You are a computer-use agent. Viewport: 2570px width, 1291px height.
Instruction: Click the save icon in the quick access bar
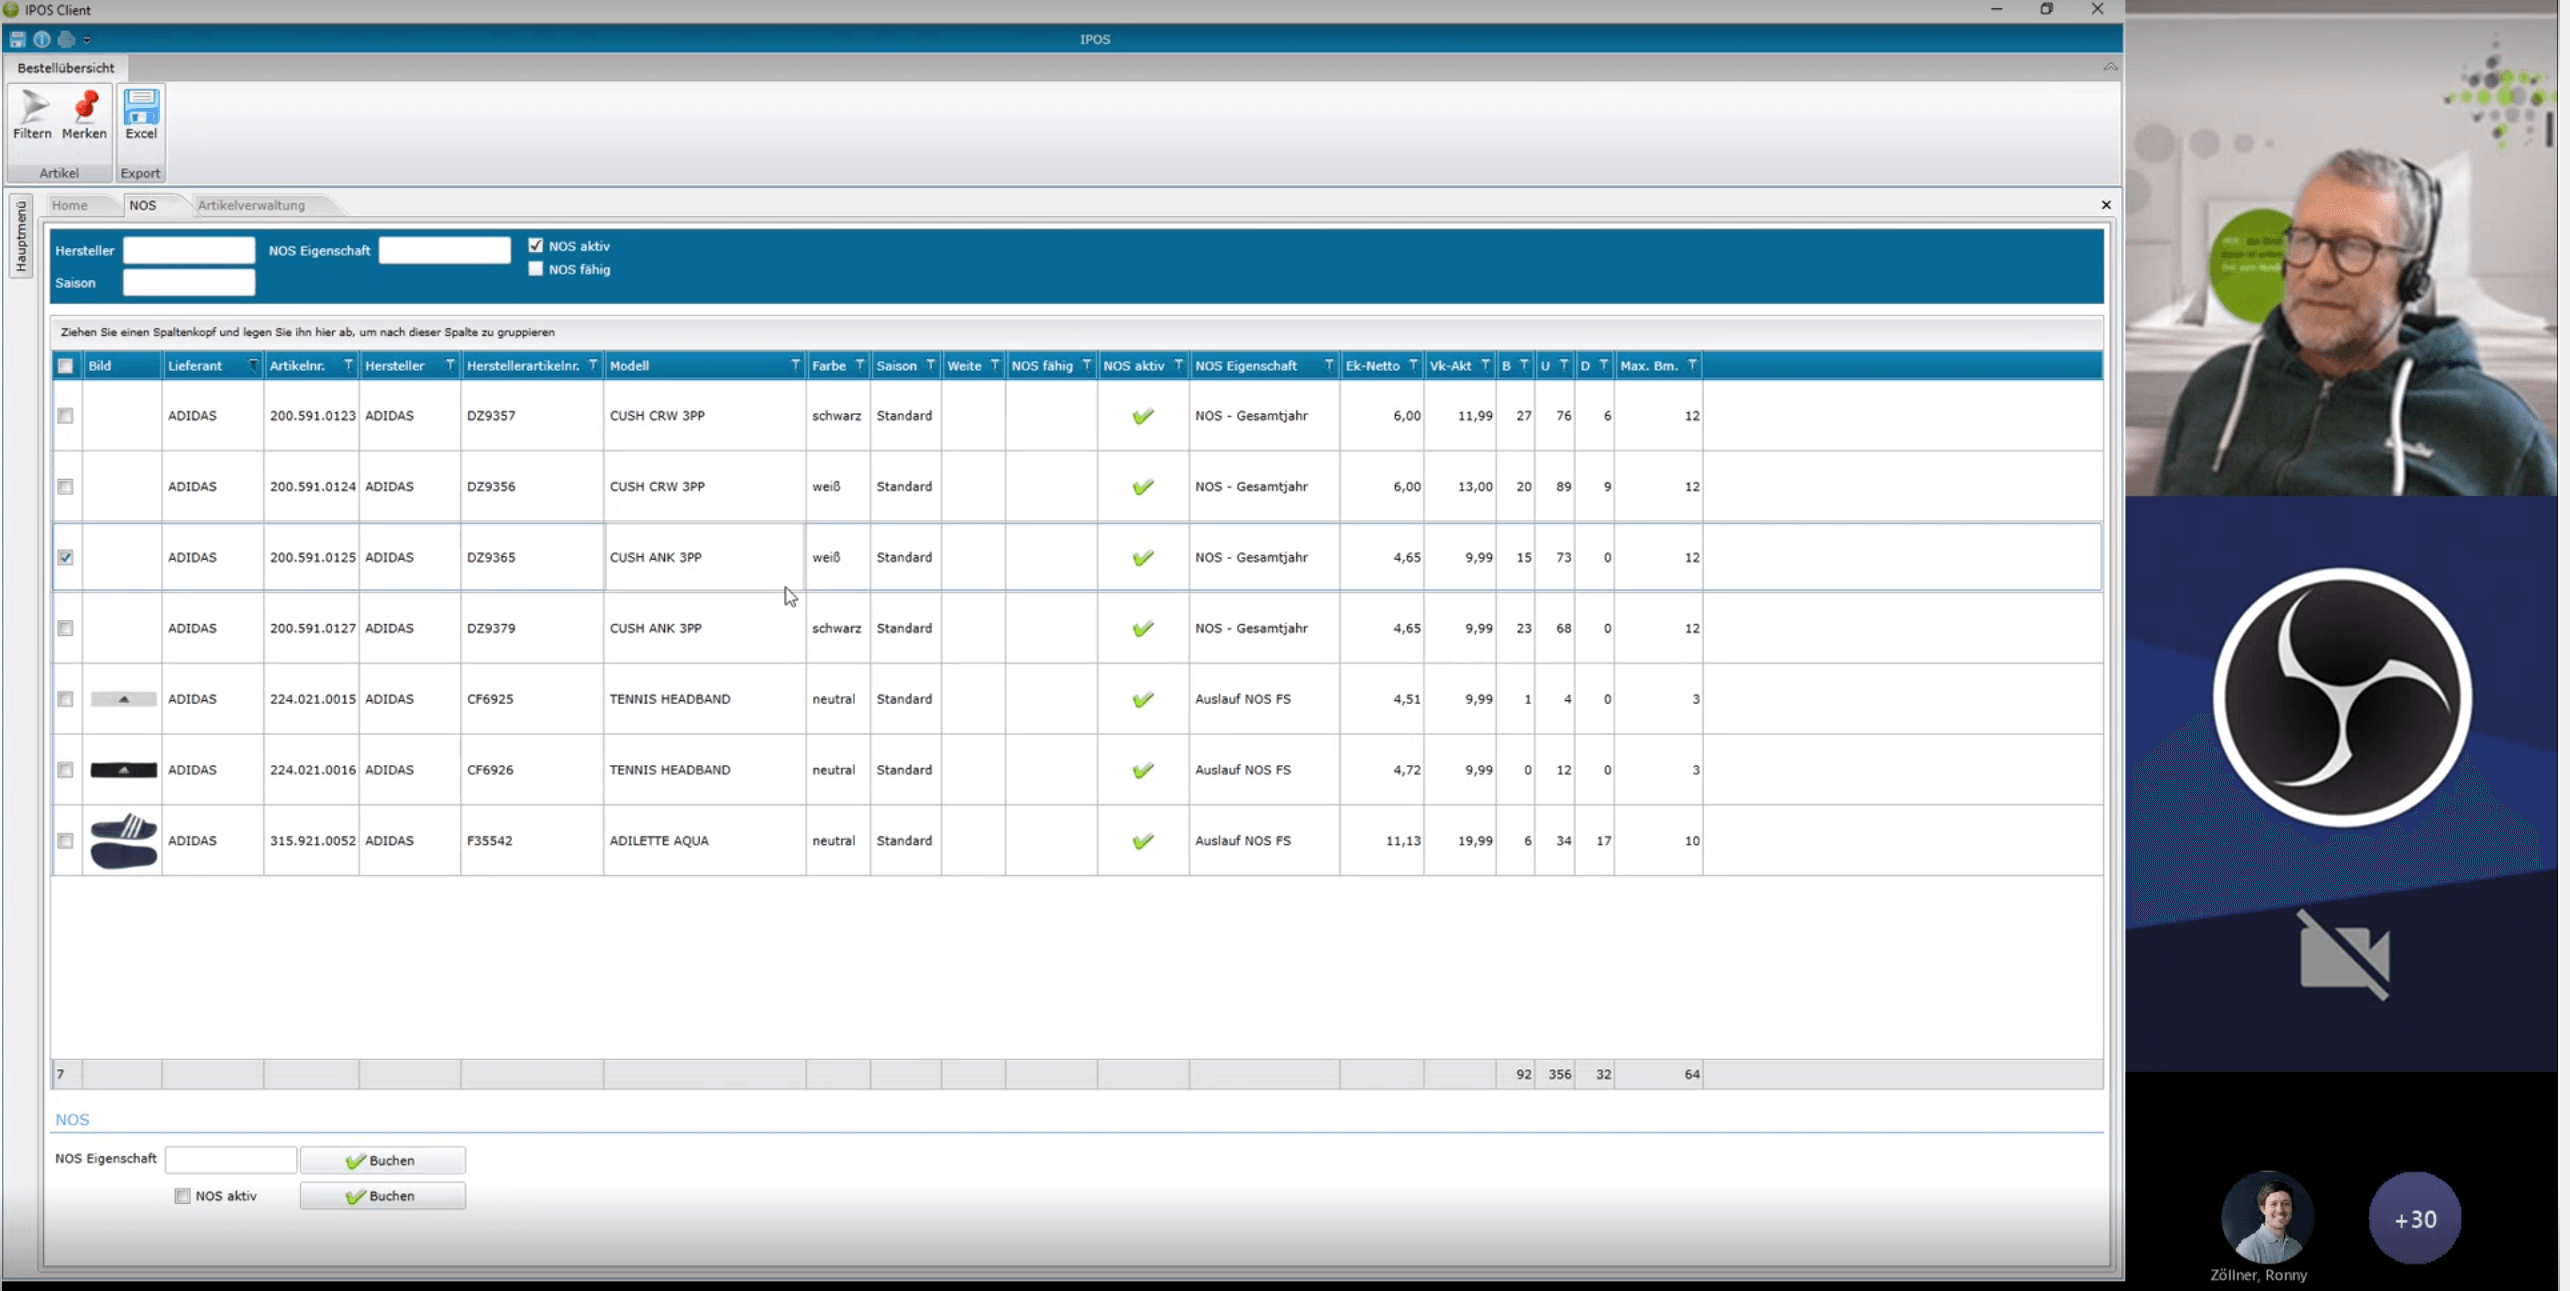tap(17, 39)
